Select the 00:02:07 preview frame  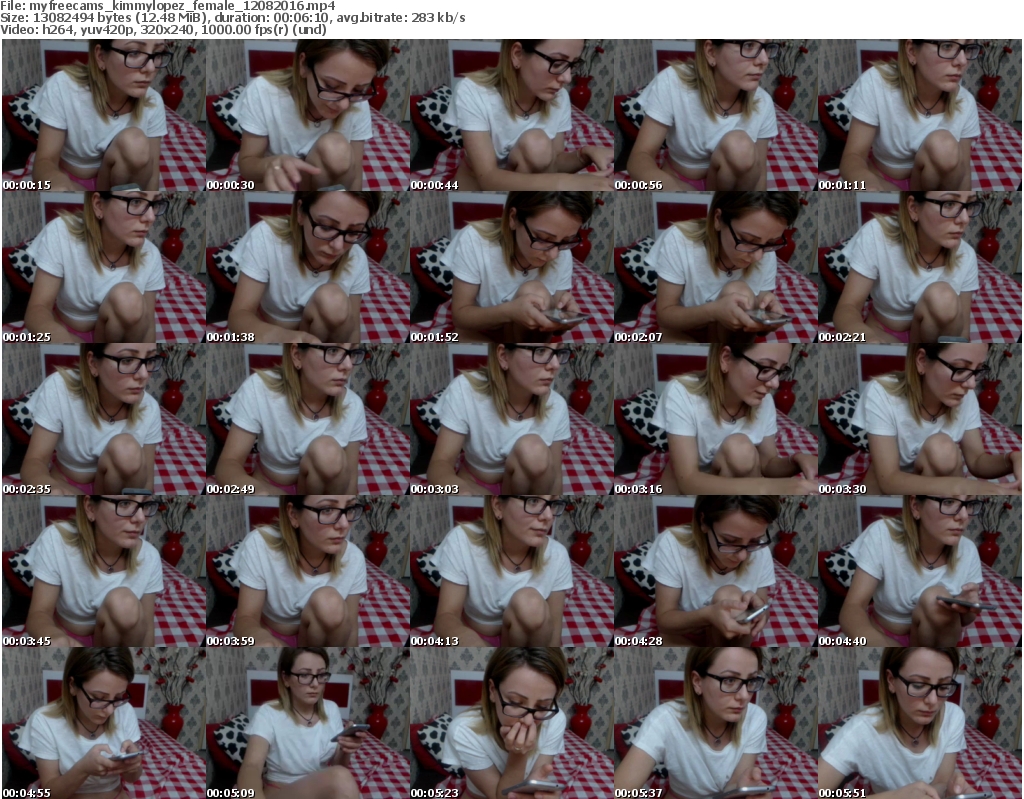[716, 267]
